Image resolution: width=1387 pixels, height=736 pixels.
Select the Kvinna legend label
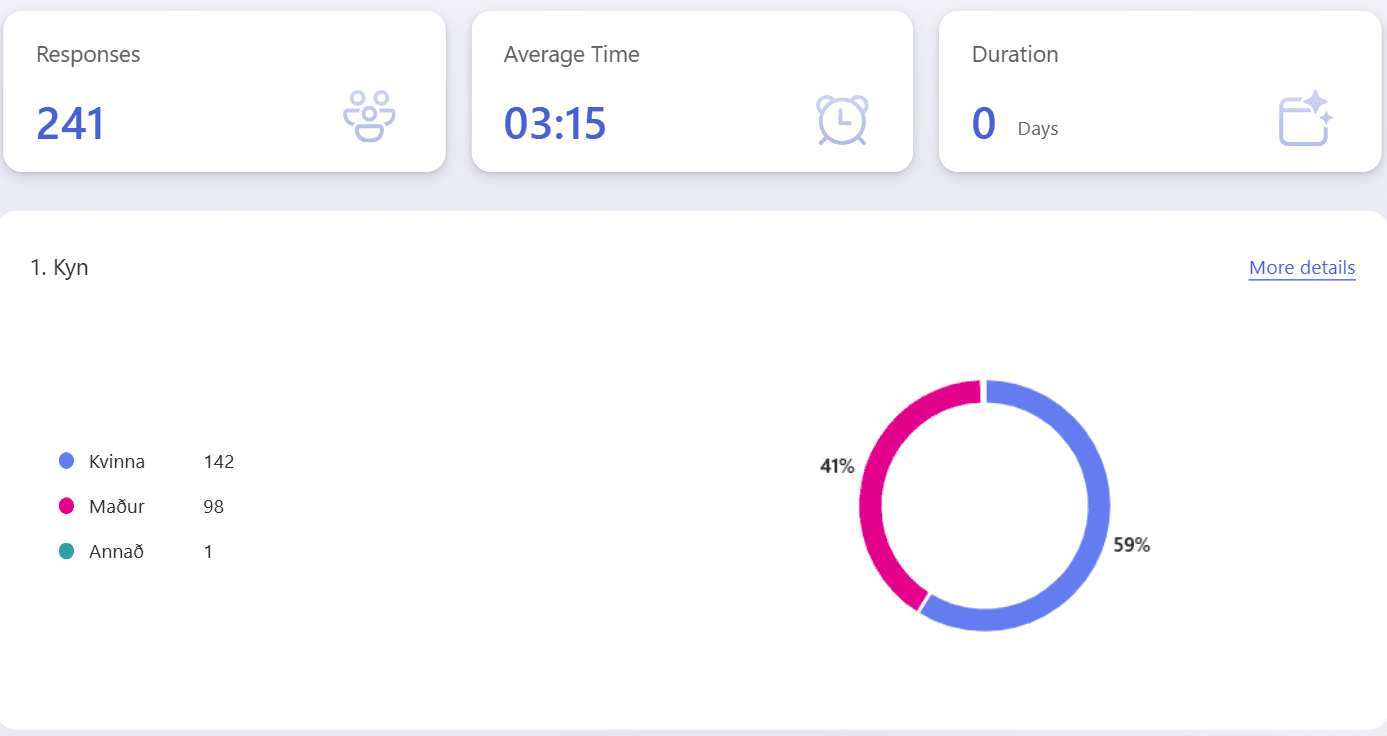coord(117,462)
